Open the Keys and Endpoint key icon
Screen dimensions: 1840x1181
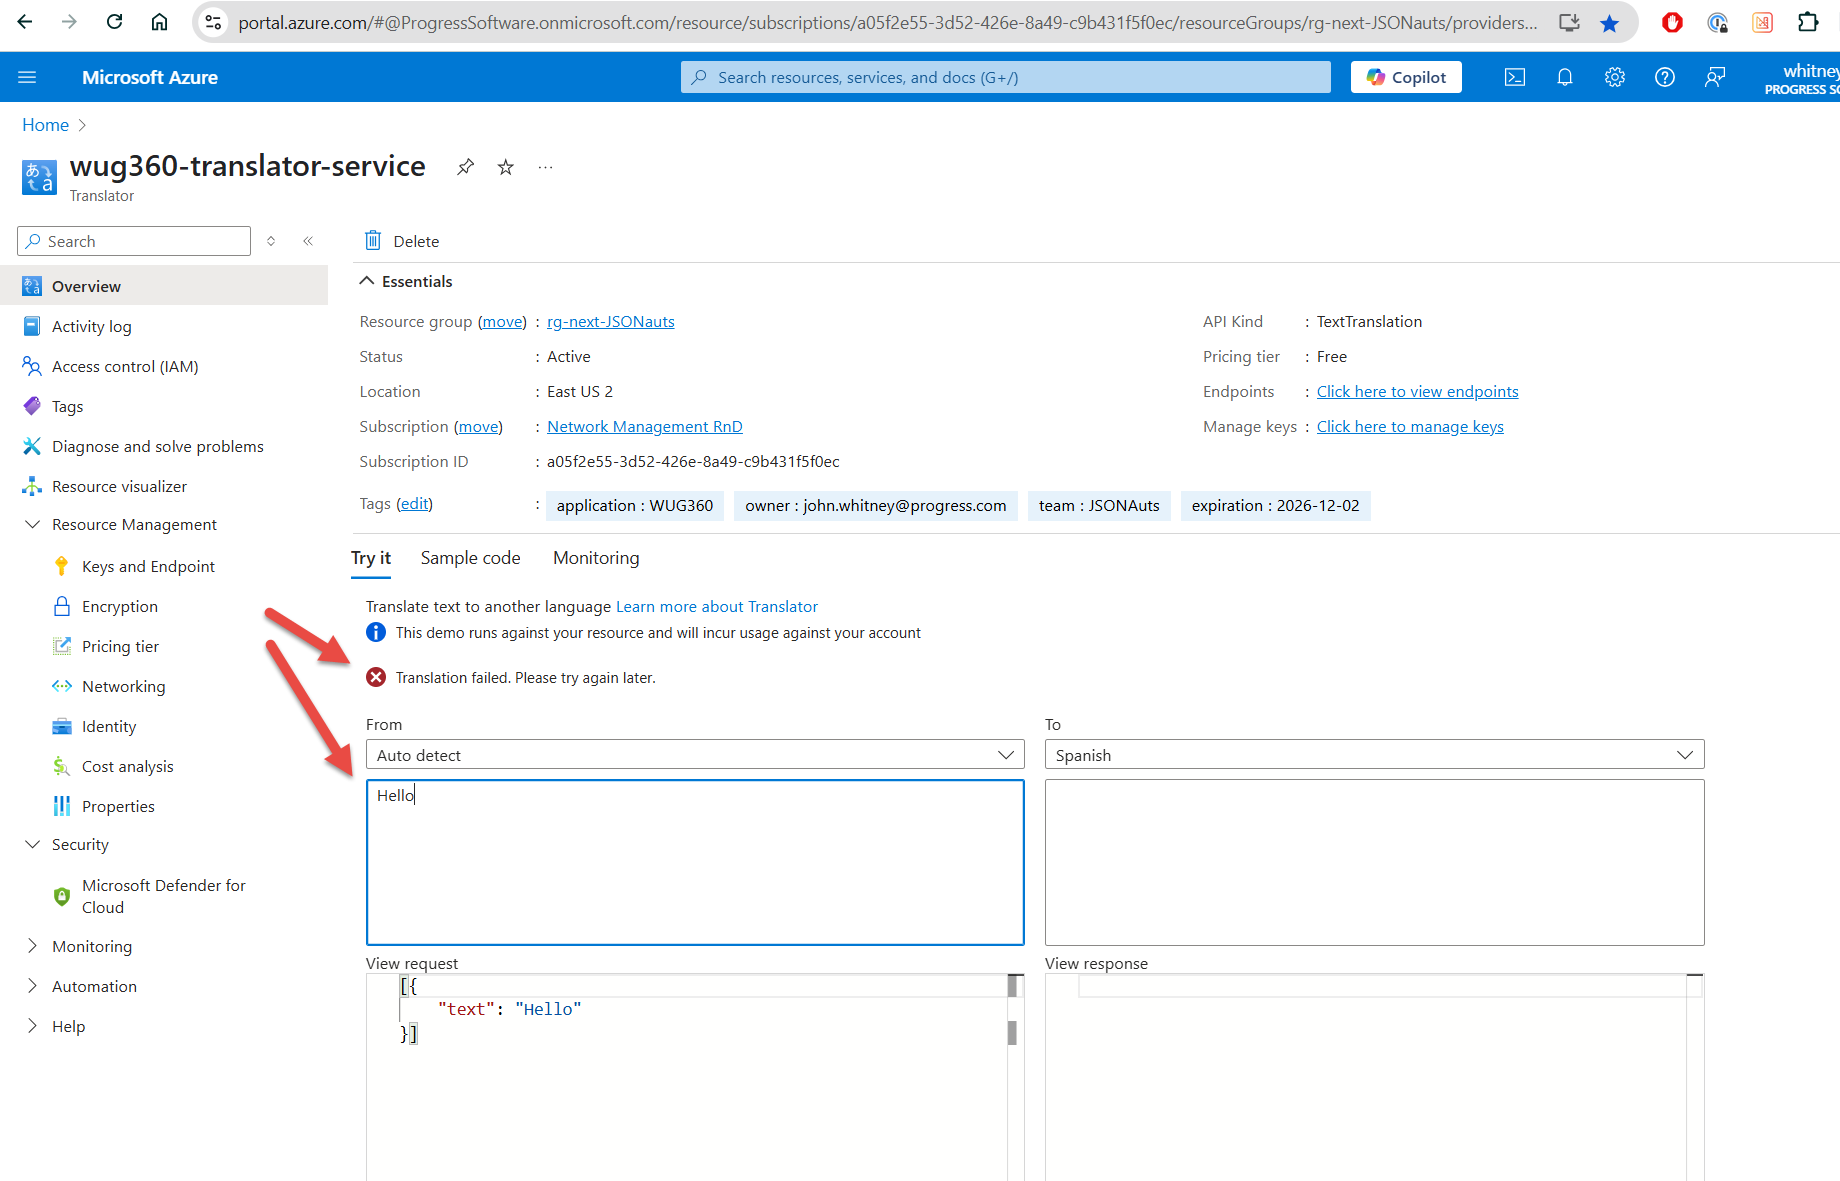point(61,566)
